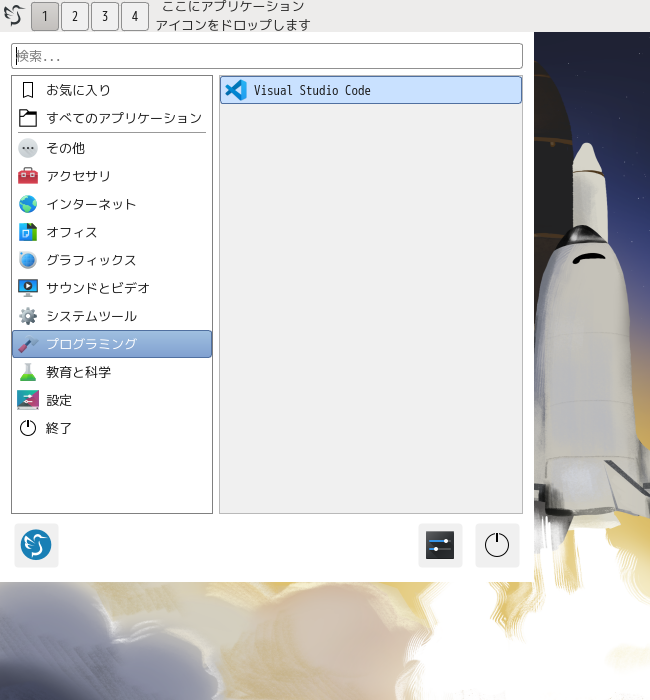This screenshot has height=700, width=650.
Task: Click the gear icon for システムツール
Action: coord(28,316)
